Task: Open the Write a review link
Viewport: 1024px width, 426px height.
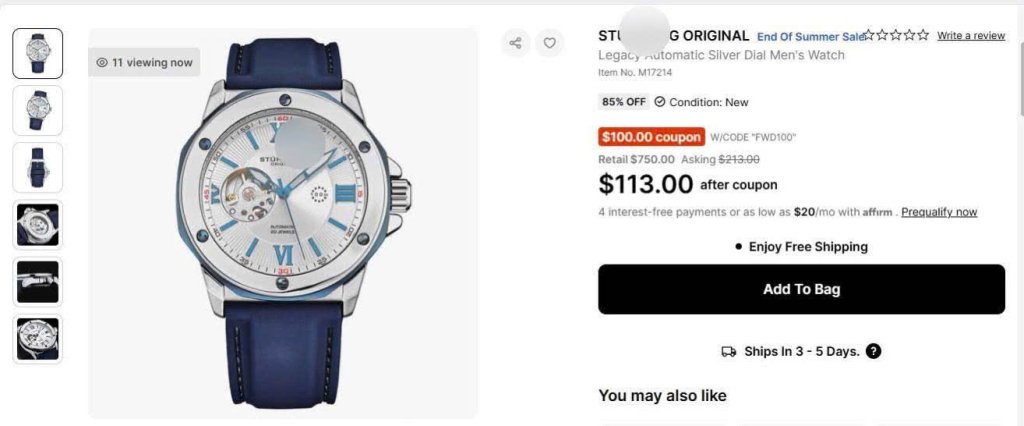Action: [x=970, y=36]
